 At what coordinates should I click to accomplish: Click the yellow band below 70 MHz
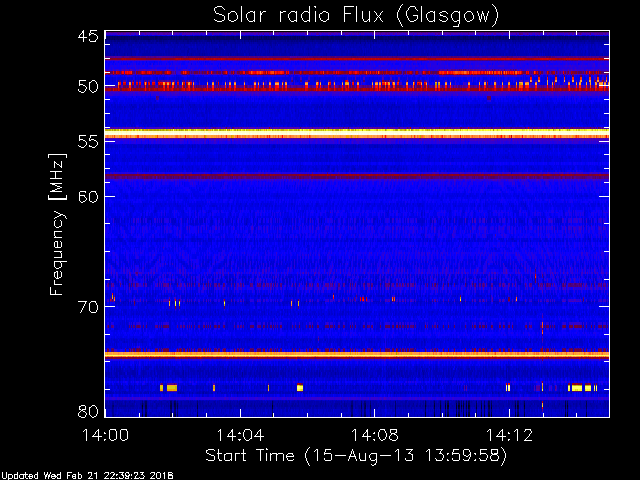pos(357,355)
